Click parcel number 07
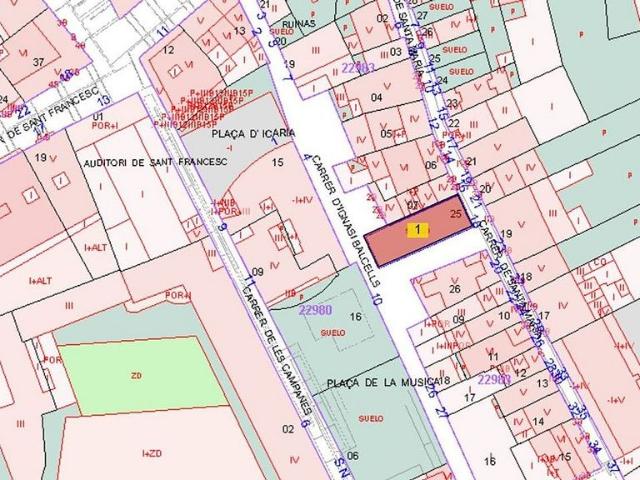 tap(413, 205)
